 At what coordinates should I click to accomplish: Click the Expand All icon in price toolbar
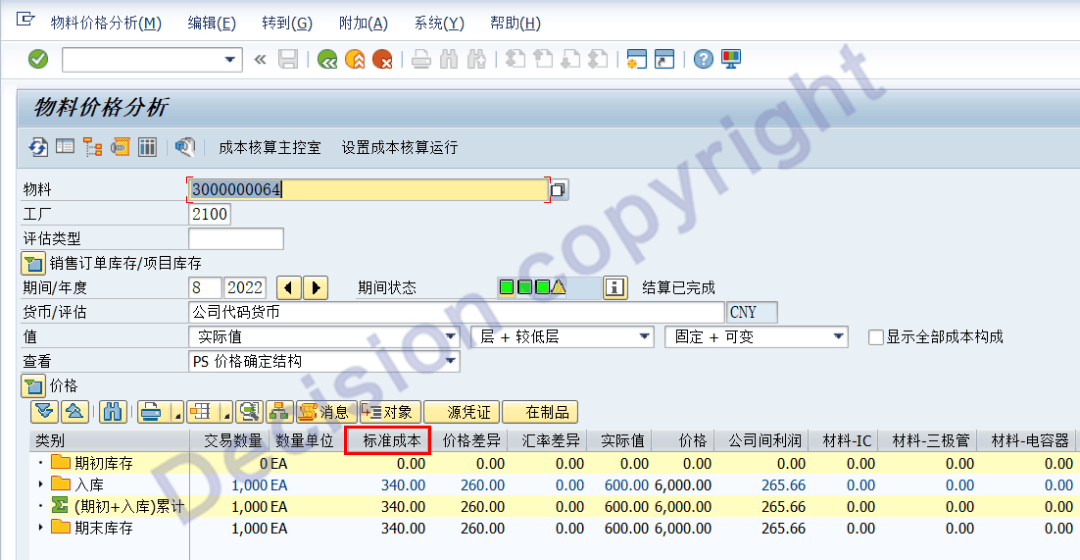[44, 411]
